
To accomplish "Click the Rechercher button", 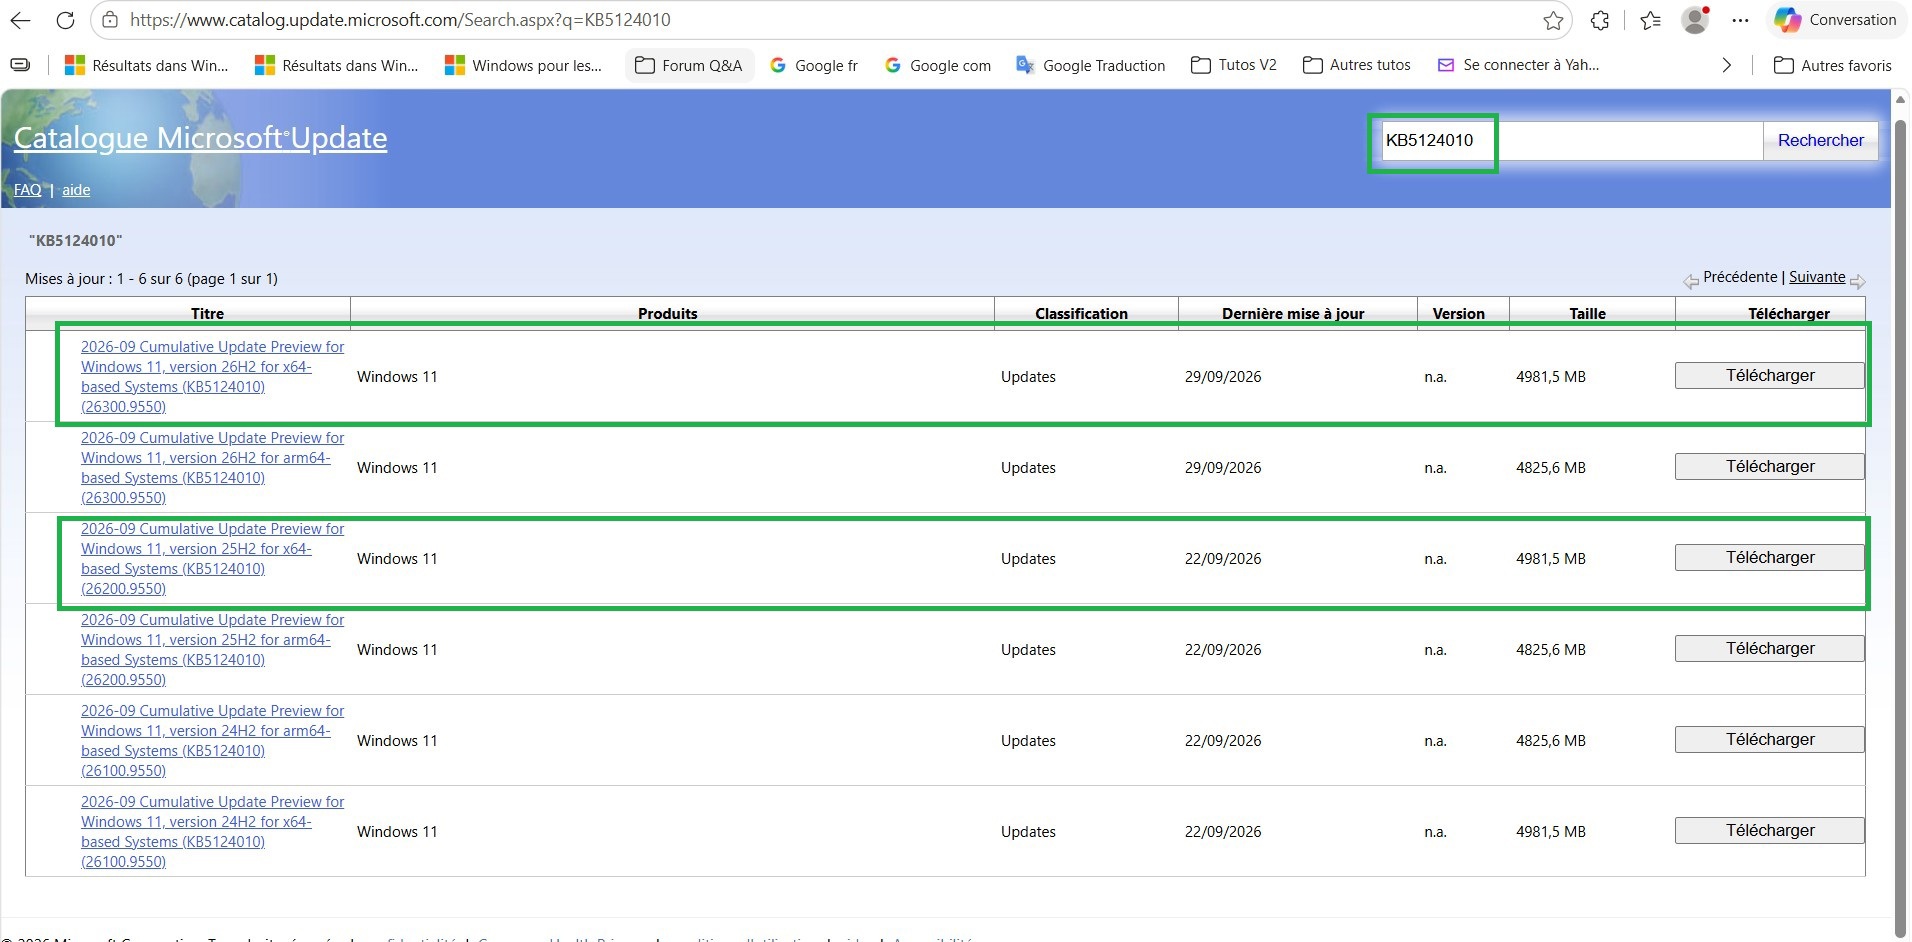I will [x=1820, y=141].
